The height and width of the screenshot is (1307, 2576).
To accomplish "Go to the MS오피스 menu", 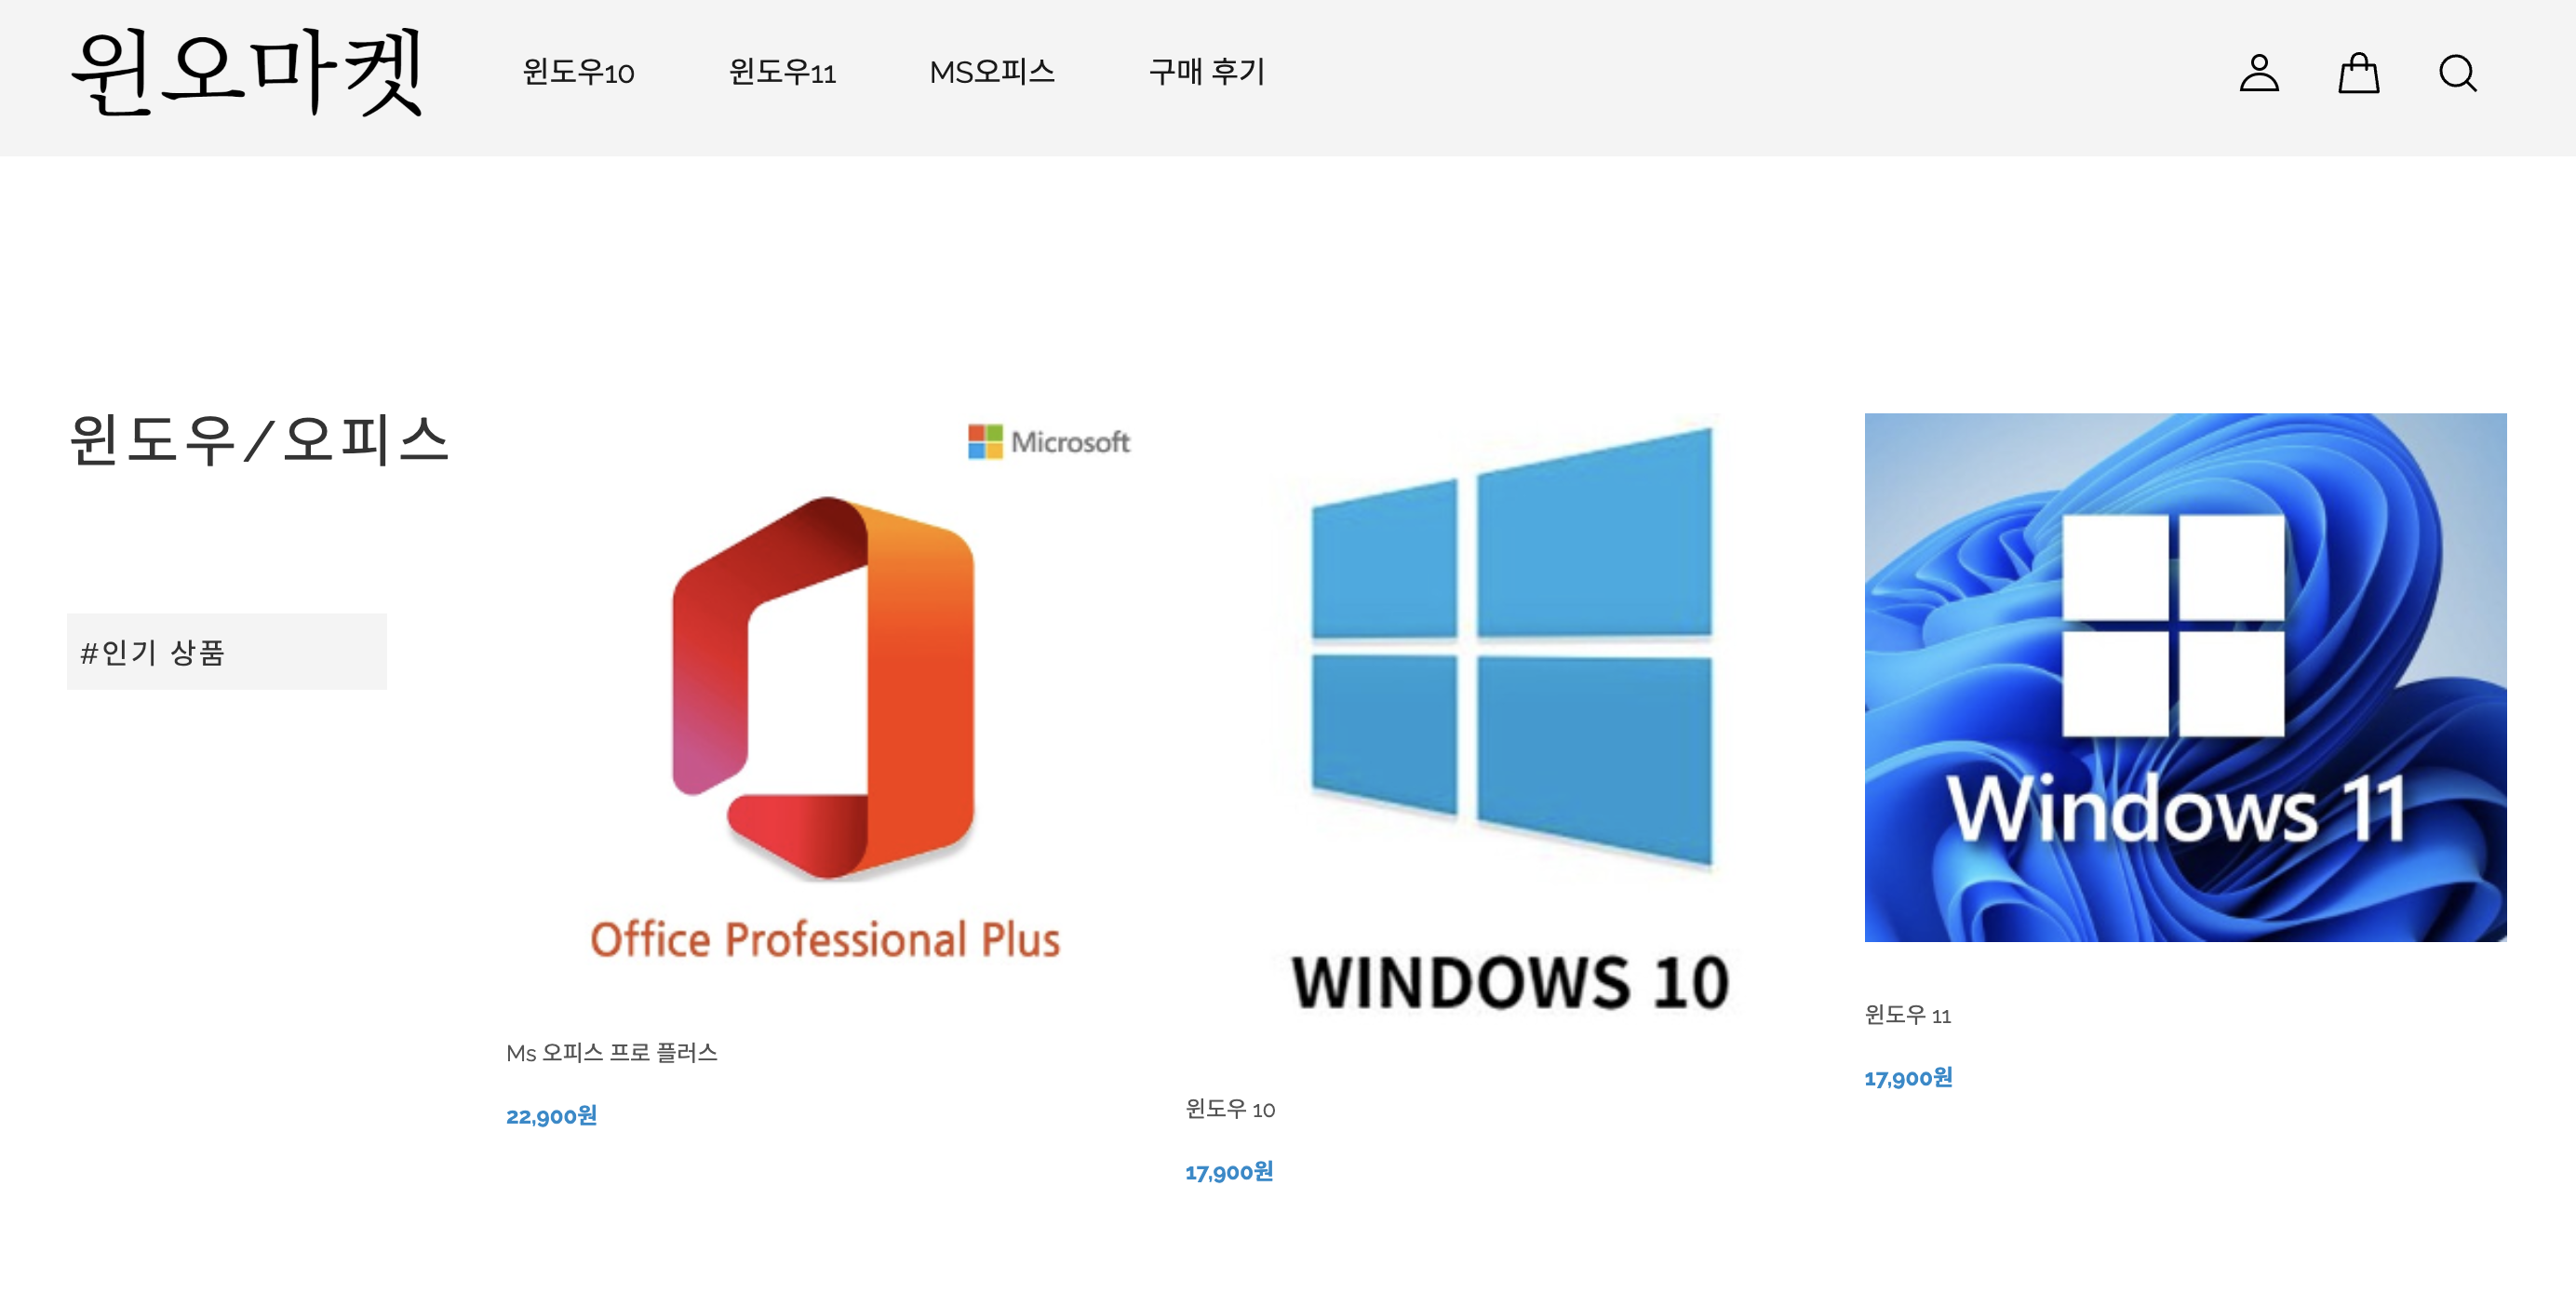I will (x=991, y=72).
